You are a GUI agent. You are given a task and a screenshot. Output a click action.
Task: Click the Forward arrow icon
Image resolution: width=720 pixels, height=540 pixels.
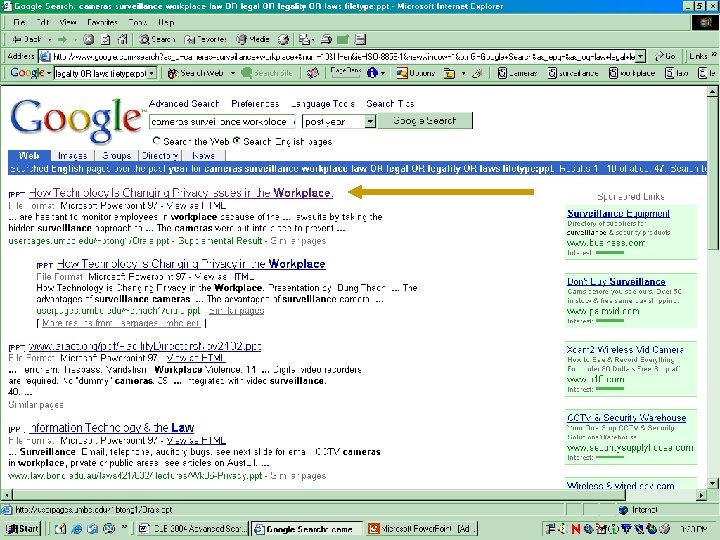click(x=62, y=39)
